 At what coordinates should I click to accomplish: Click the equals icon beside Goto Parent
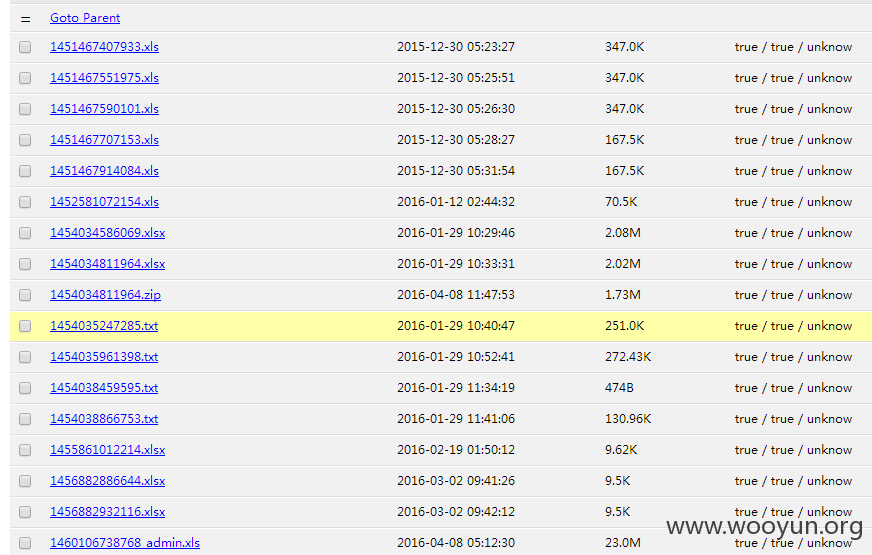[25, 19]
